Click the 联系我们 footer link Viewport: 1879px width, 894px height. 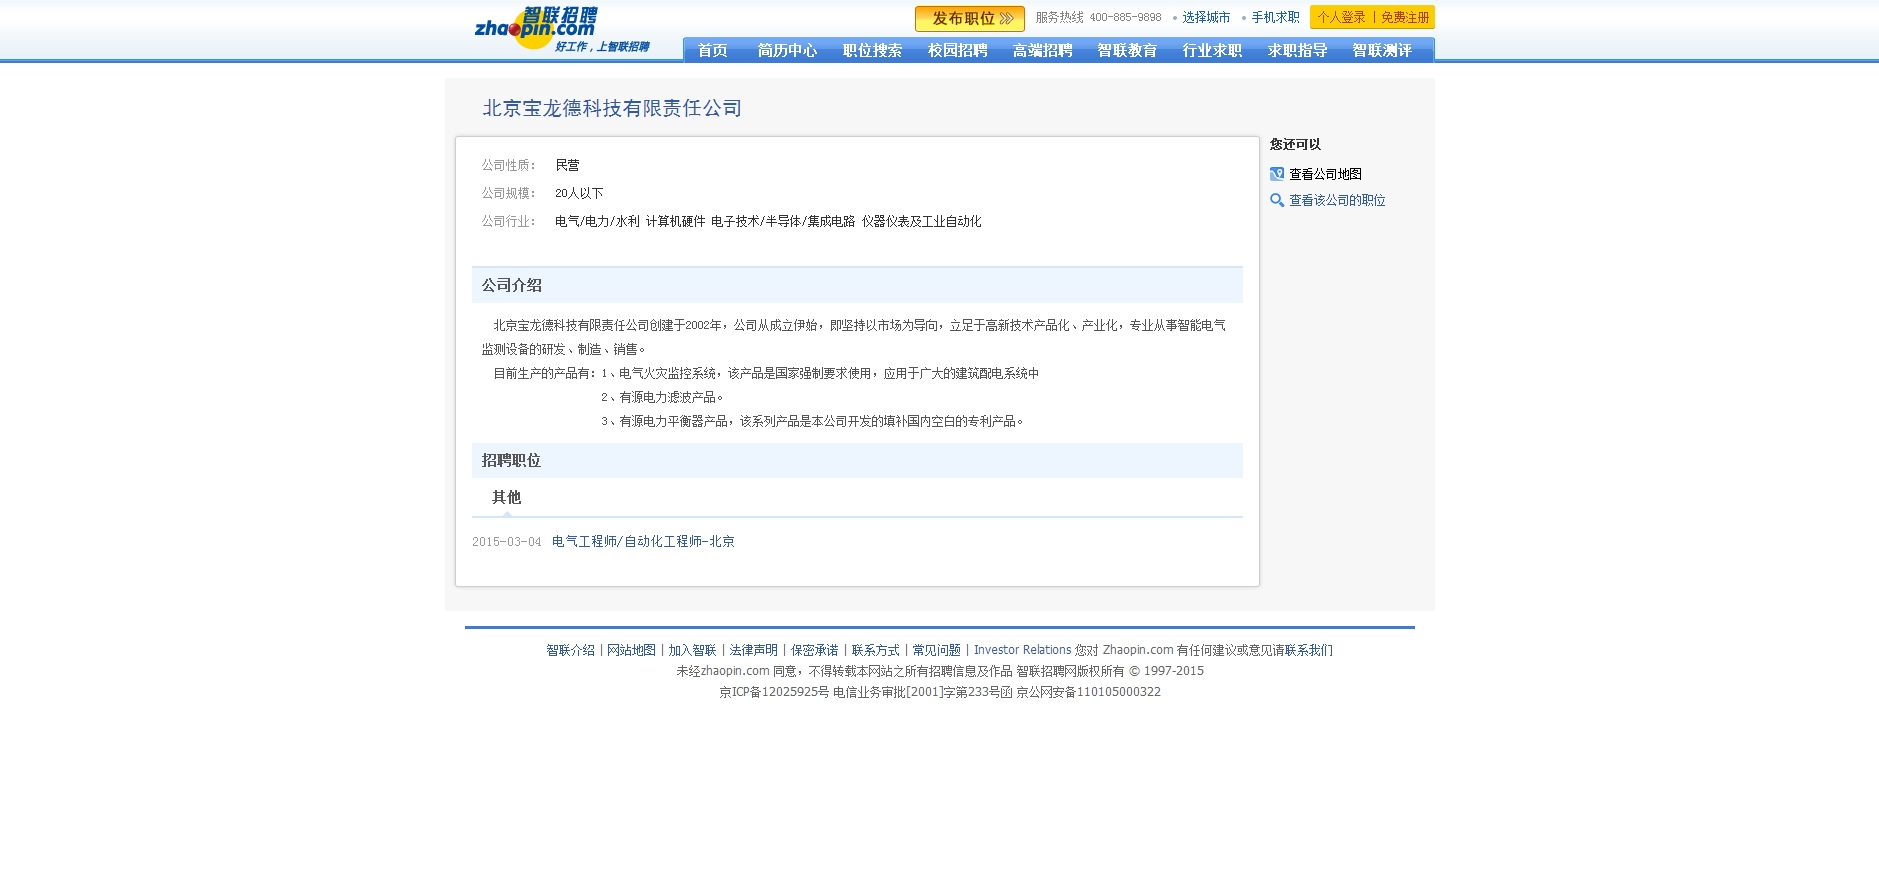[1308, 650]
